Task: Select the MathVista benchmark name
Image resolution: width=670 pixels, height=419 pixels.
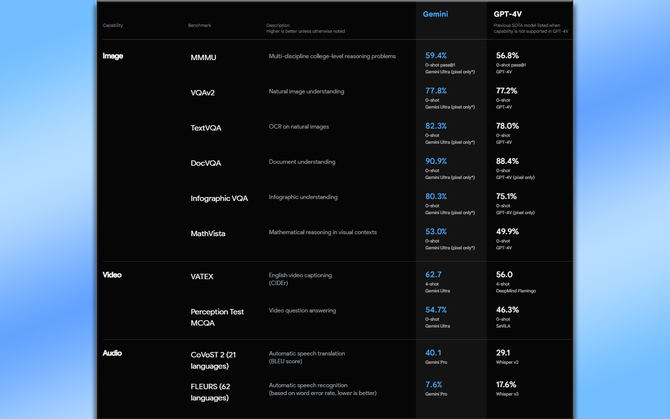Action: 208,234
